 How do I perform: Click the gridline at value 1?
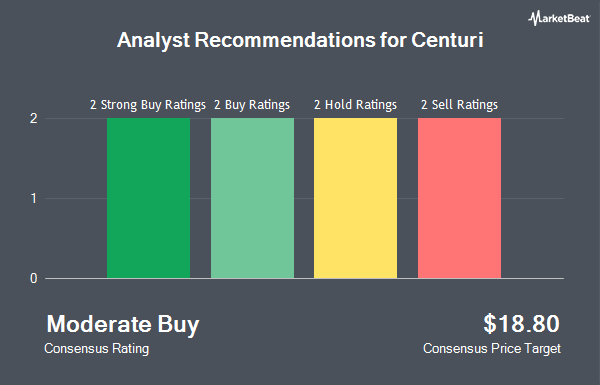[x=304, y=198]
